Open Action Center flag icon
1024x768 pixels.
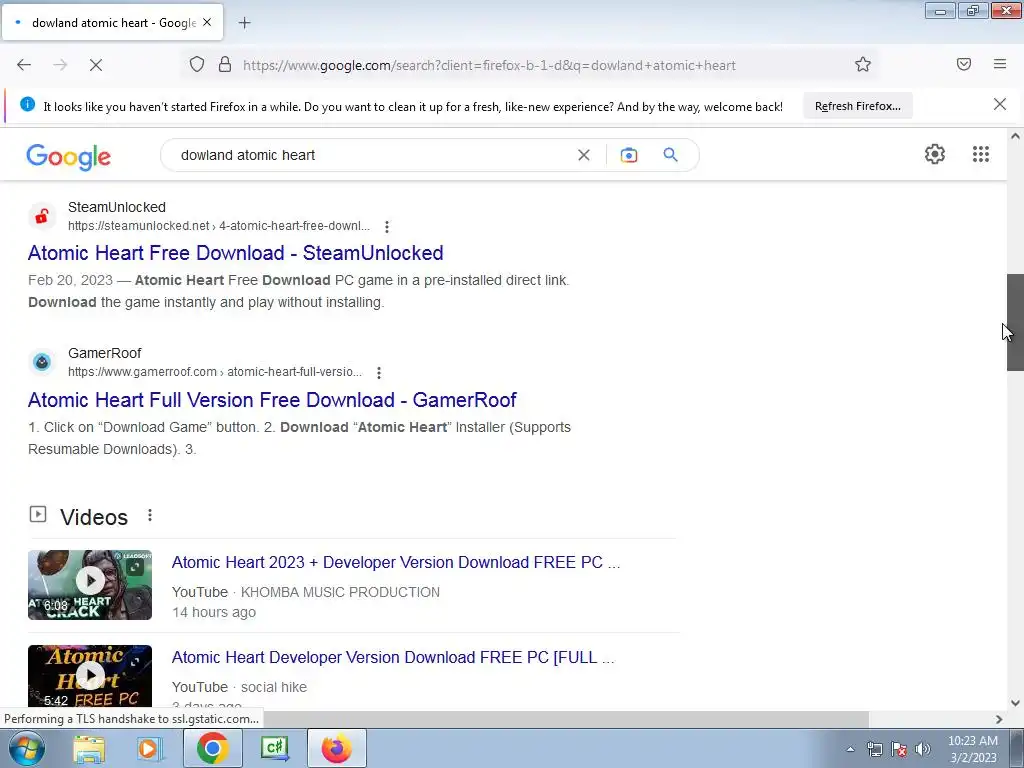(899, 750)
